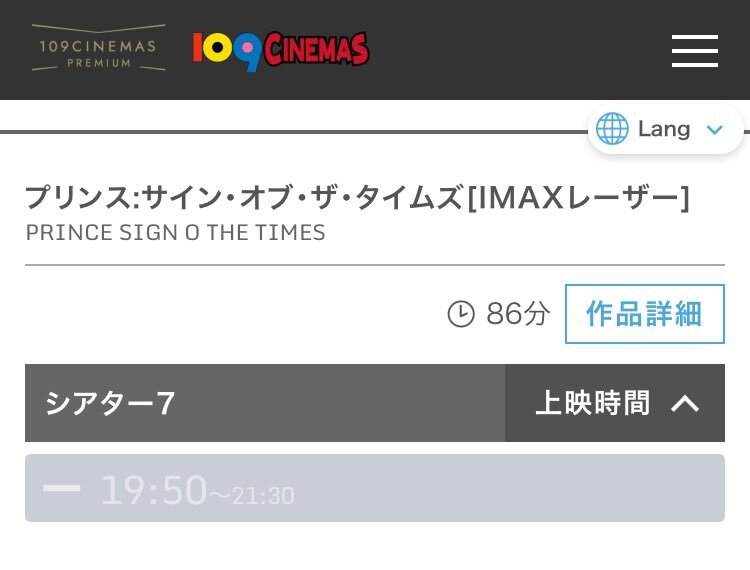Click the globe language icon
This screenshot has height=570, width=750.
pos(612,128)
